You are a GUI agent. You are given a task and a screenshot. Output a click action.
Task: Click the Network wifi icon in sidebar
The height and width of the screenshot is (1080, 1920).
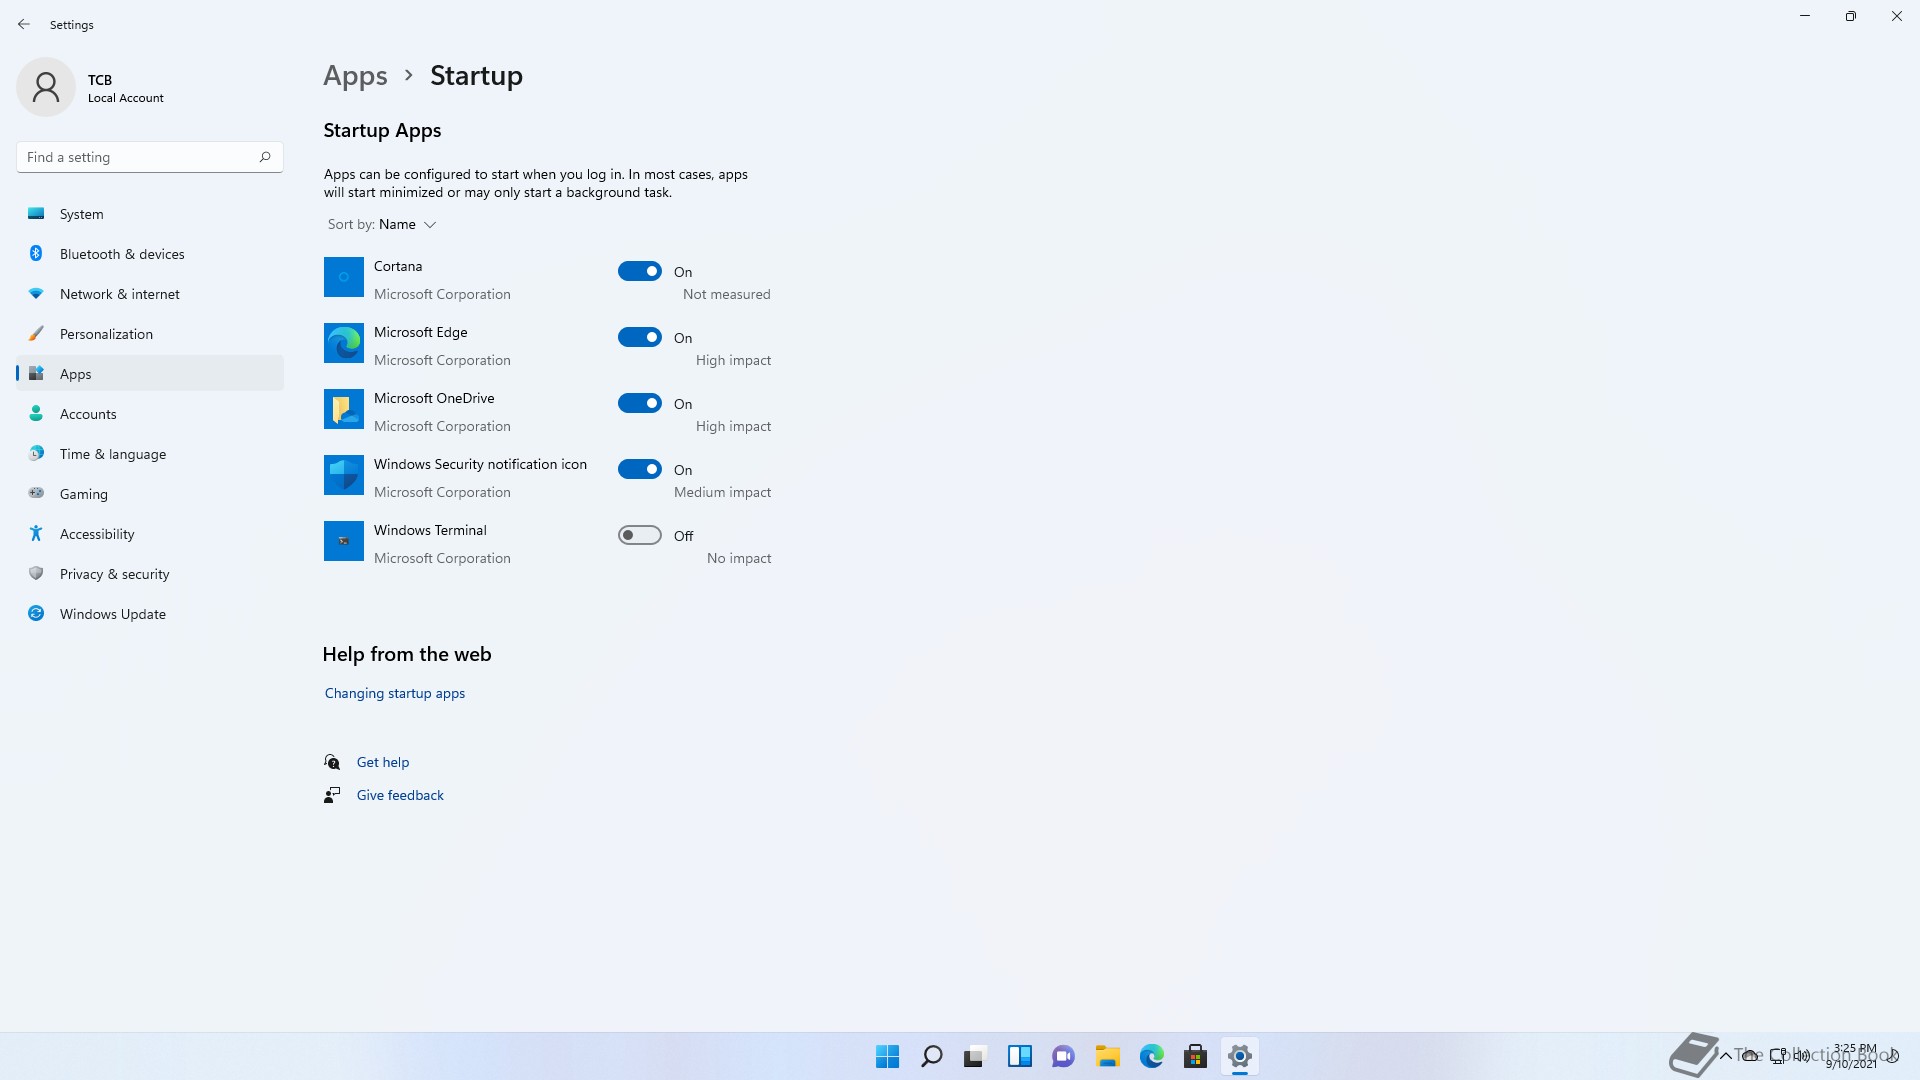[x=36, y=294]
